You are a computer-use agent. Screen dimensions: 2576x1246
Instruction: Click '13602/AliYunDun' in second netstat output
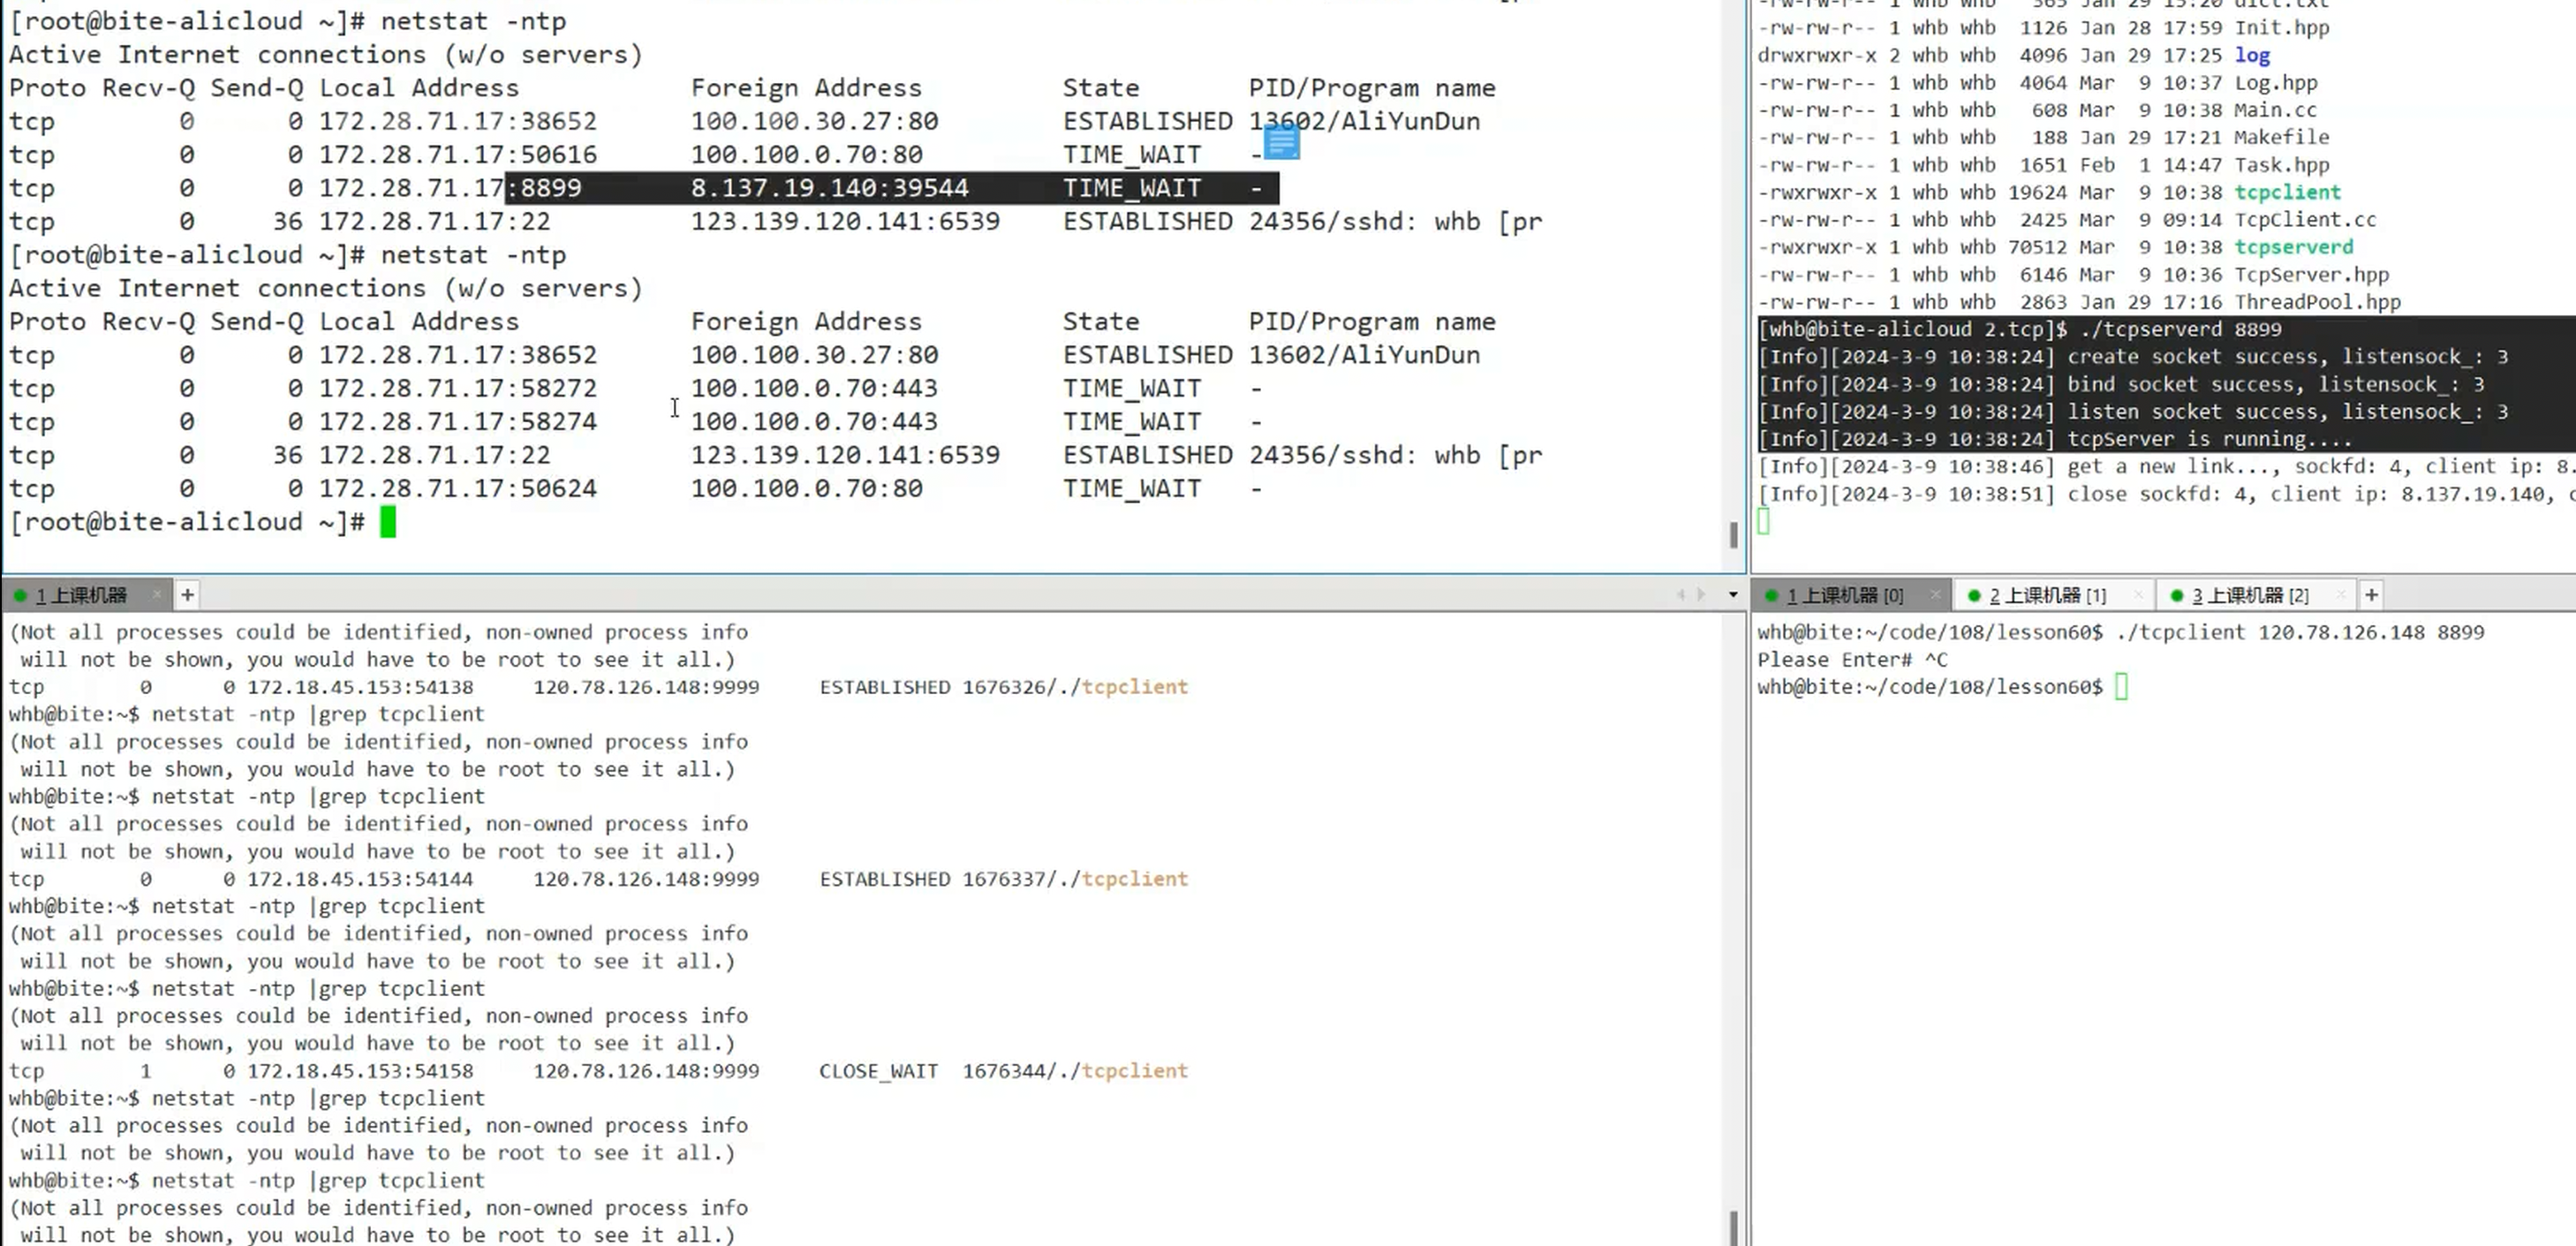point(1364,355)
